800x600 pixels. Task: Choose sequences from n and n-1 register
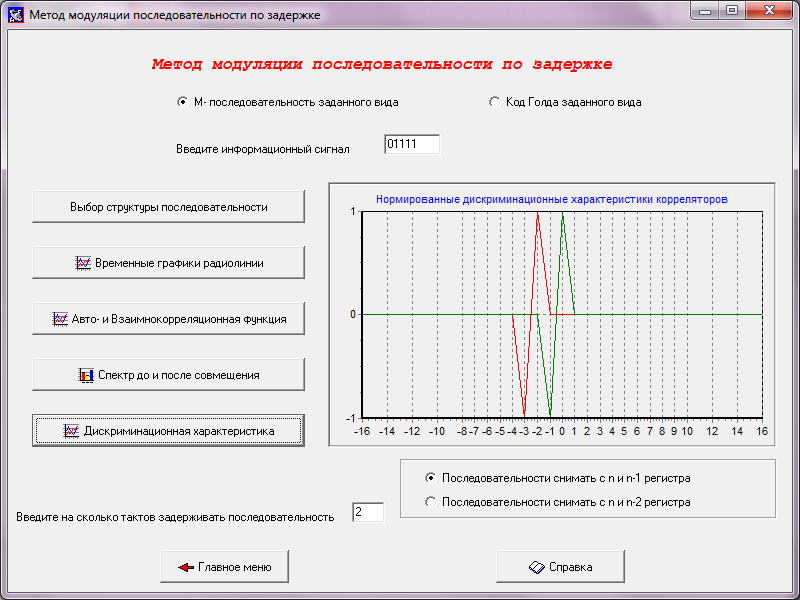coord(431,478)
